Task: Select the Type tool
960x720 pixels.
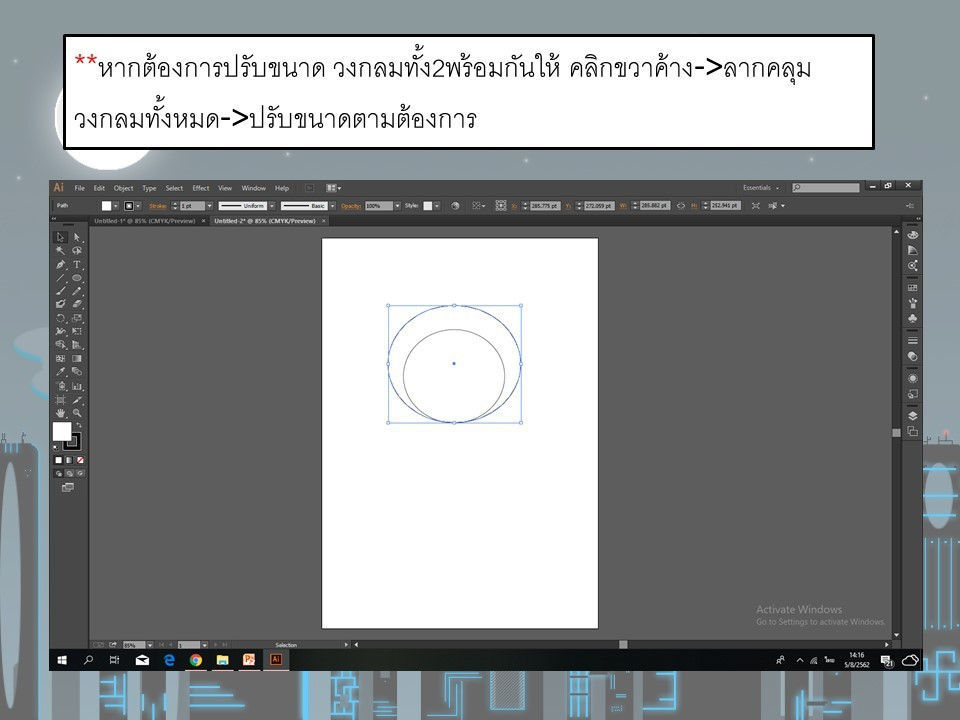Action: tap(77, 264)
